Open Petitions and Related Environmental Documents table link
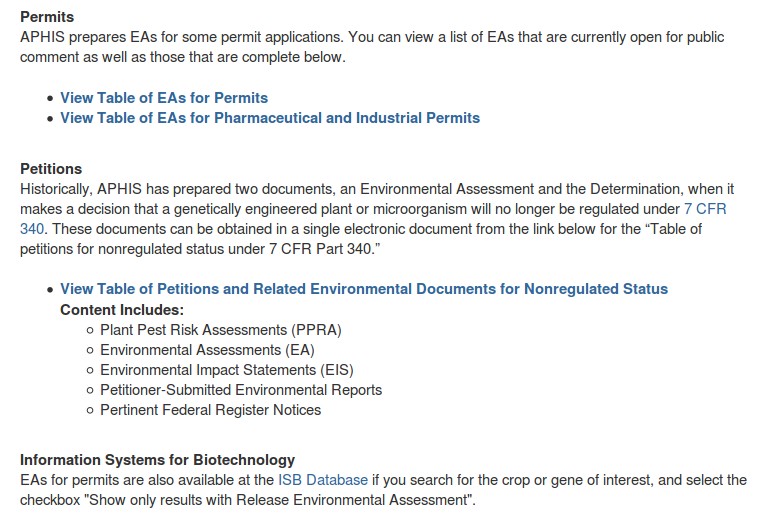This screenshot has height=521, width=761. click(364, 289)
